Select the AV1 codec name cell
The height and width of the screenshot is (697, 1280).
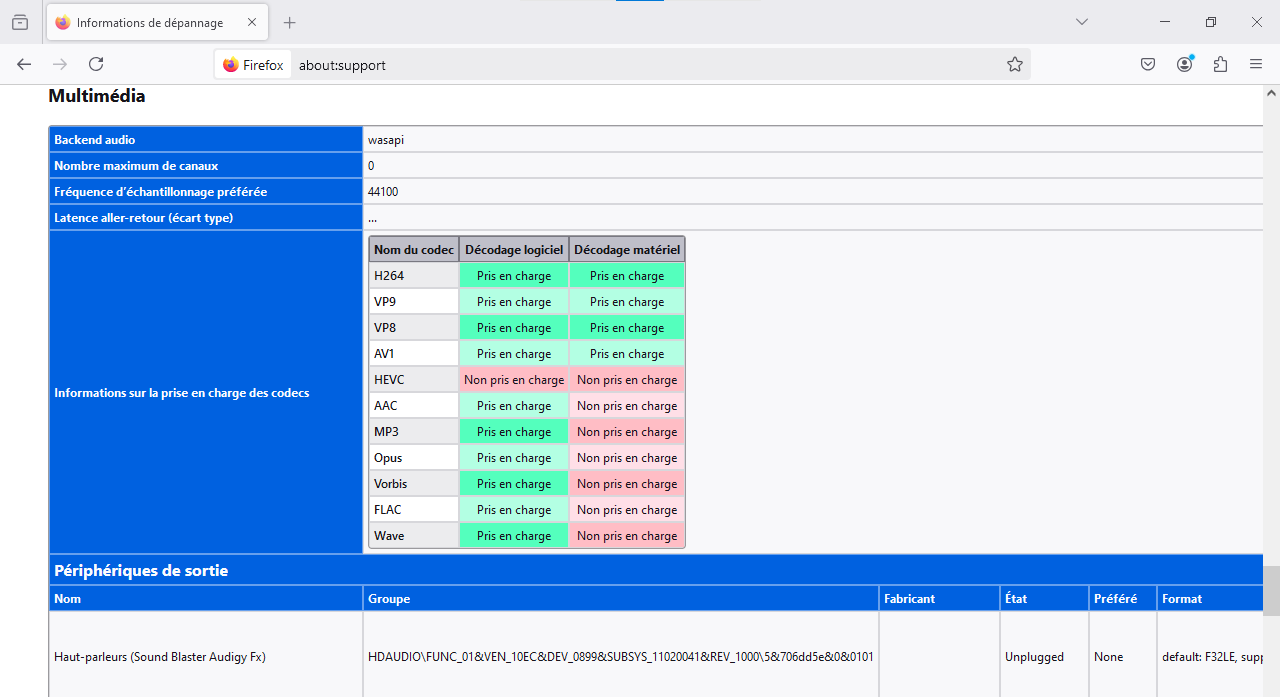click(x=414, y=354)
